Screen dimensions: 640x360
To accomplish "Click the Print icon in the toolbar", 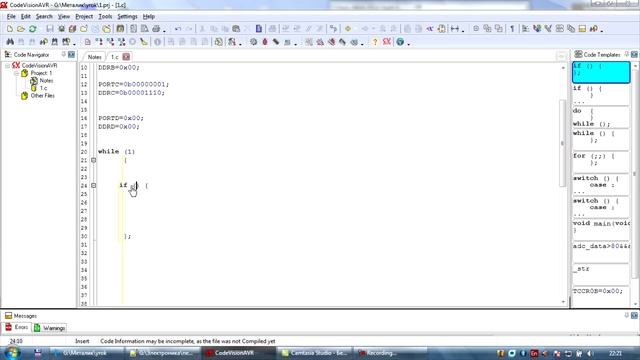I will (x=156, y=29).
